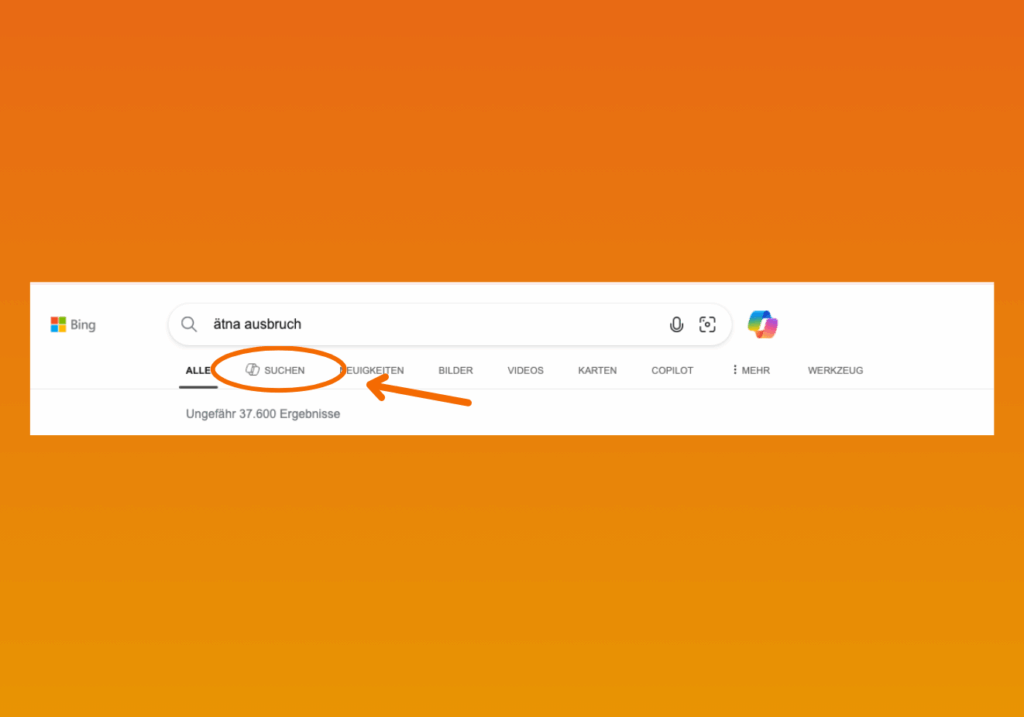Open the NEUIGKEITEN tab
Viewport: 1024px width, 717px height.
(372, 370)
